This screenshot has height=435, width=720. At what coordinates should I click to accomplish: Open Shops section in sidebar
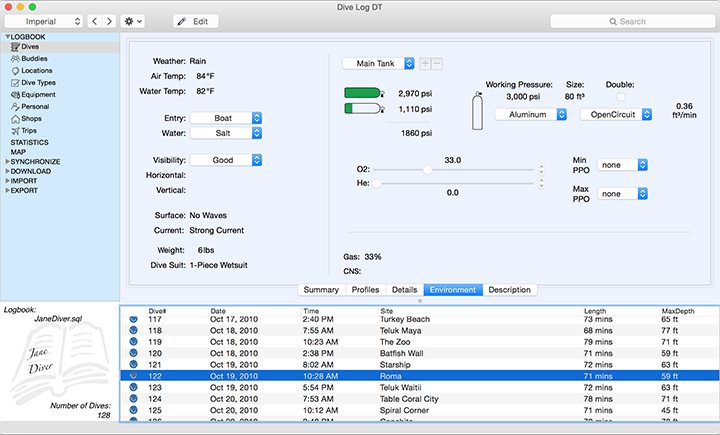click(31, 119)
